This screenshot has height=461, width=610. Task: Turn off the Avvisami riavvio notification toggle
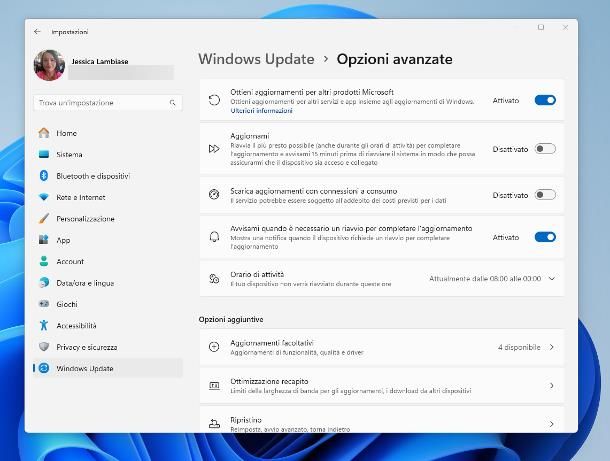point(545,237)
